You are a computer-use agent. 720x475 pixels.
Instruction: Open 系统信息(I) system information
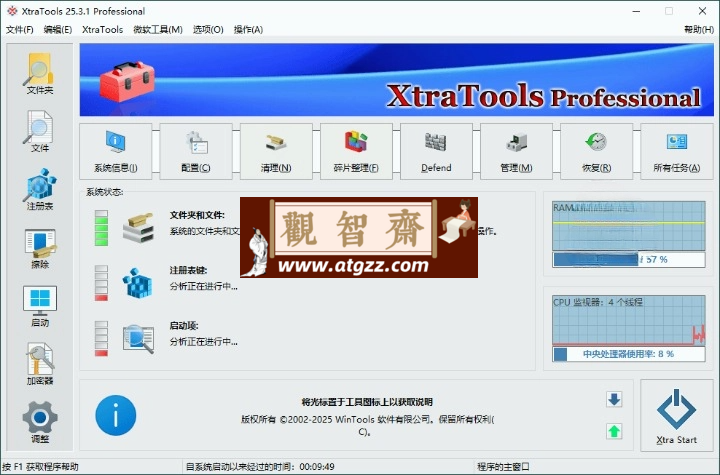pyautogui.click(x=116, y=152)
